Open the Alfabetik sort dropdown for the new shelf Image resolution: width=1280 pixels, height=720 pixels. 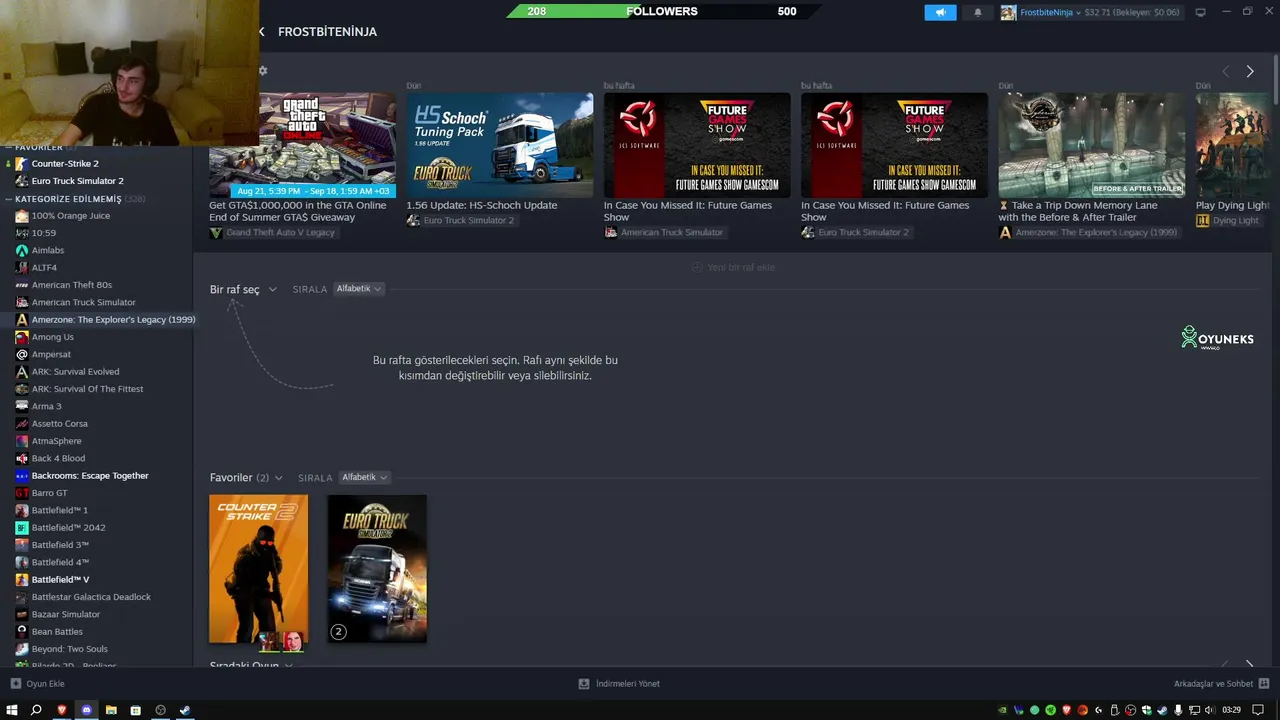tap(359, 289)
